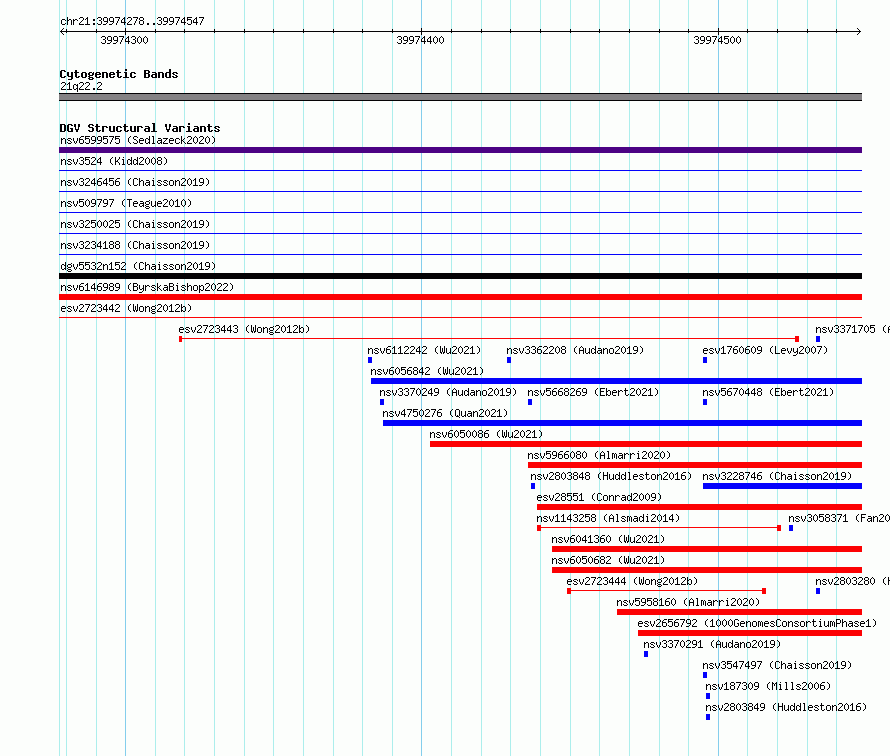The width and height of the screenshot is (890, 756).
Task: Click the purple nsv6599575 variant bar
Action: point(460,150)
